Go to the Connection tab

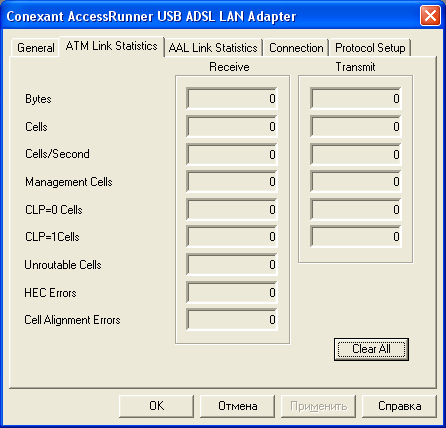pyautogui.click(x=296, y=48)
